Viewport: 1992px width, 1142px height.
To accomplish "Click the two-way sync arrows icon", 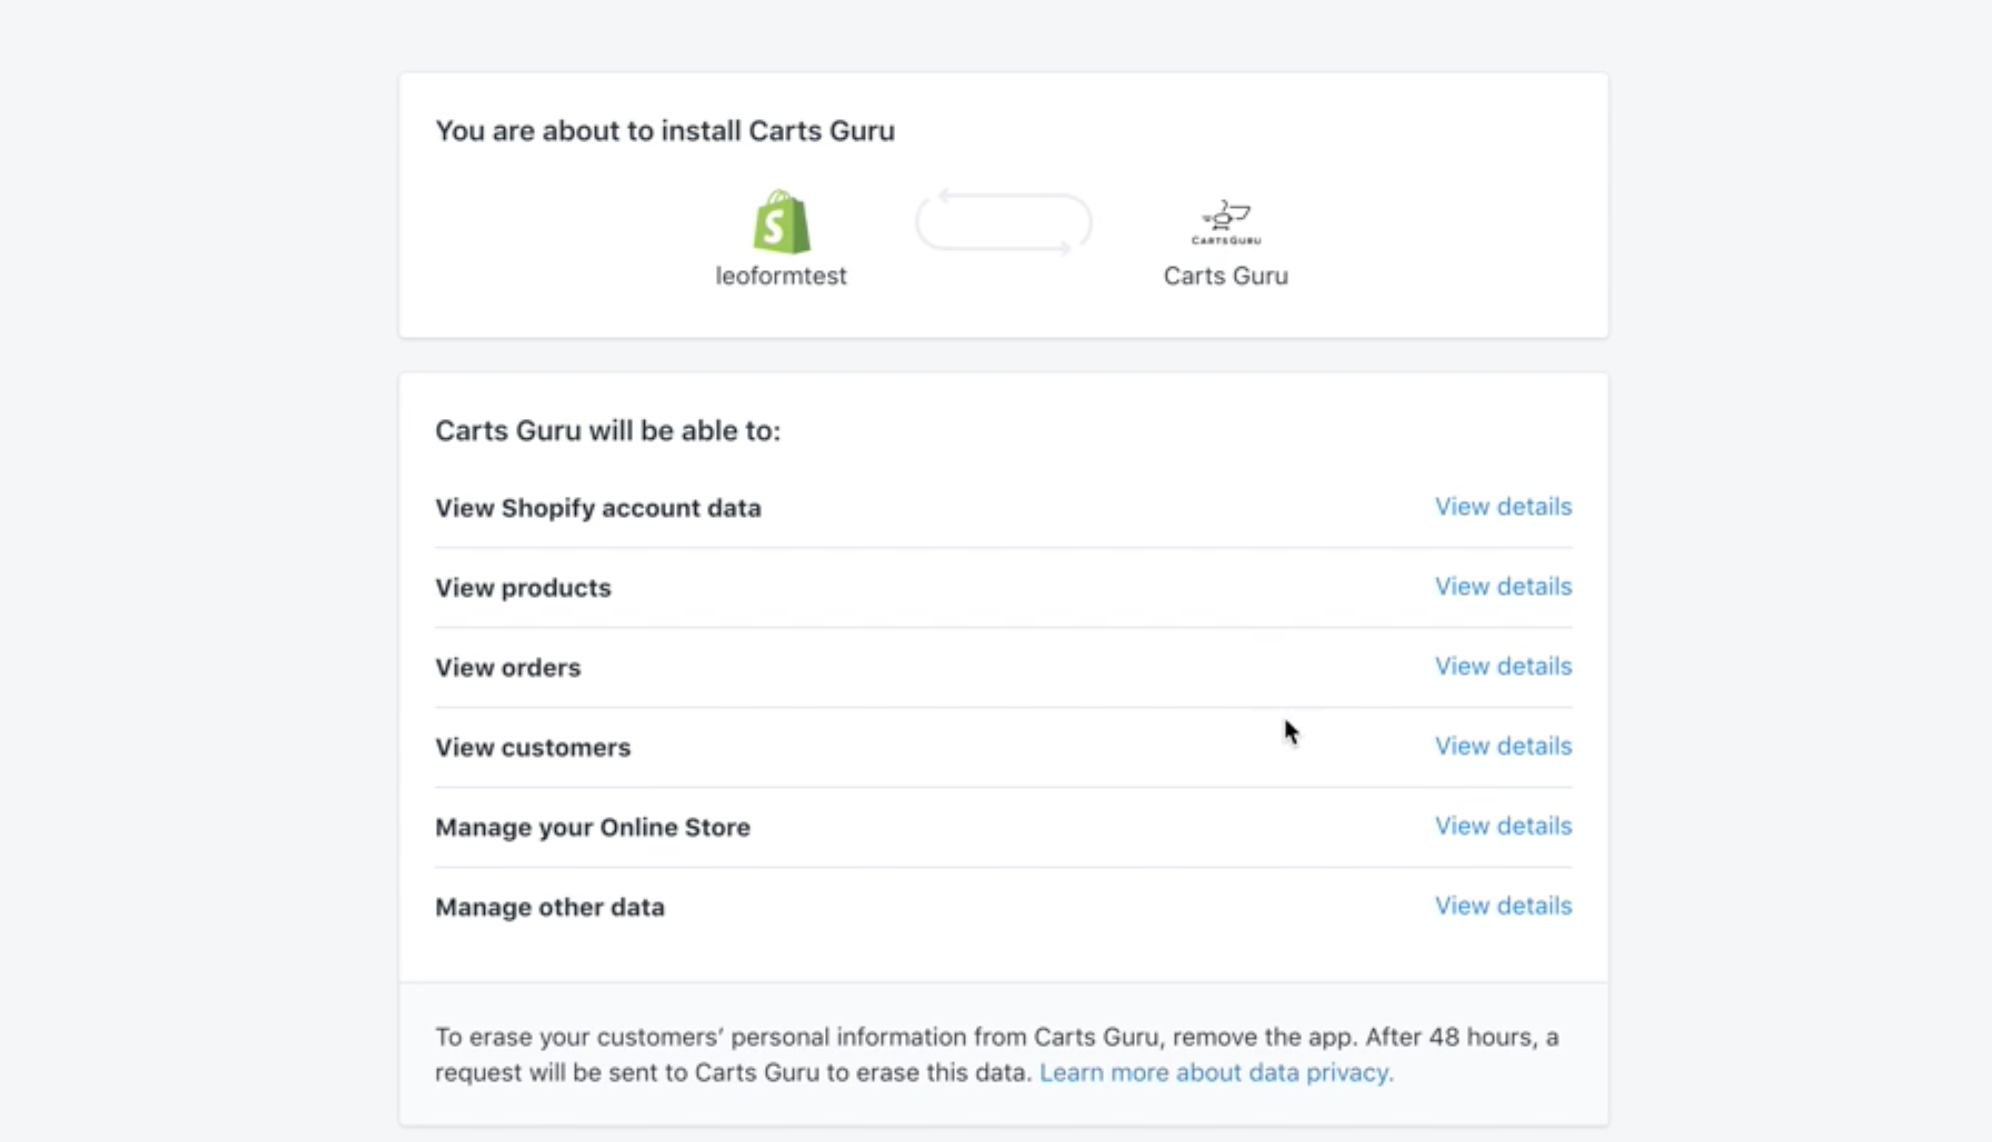I will [1003, 222].
